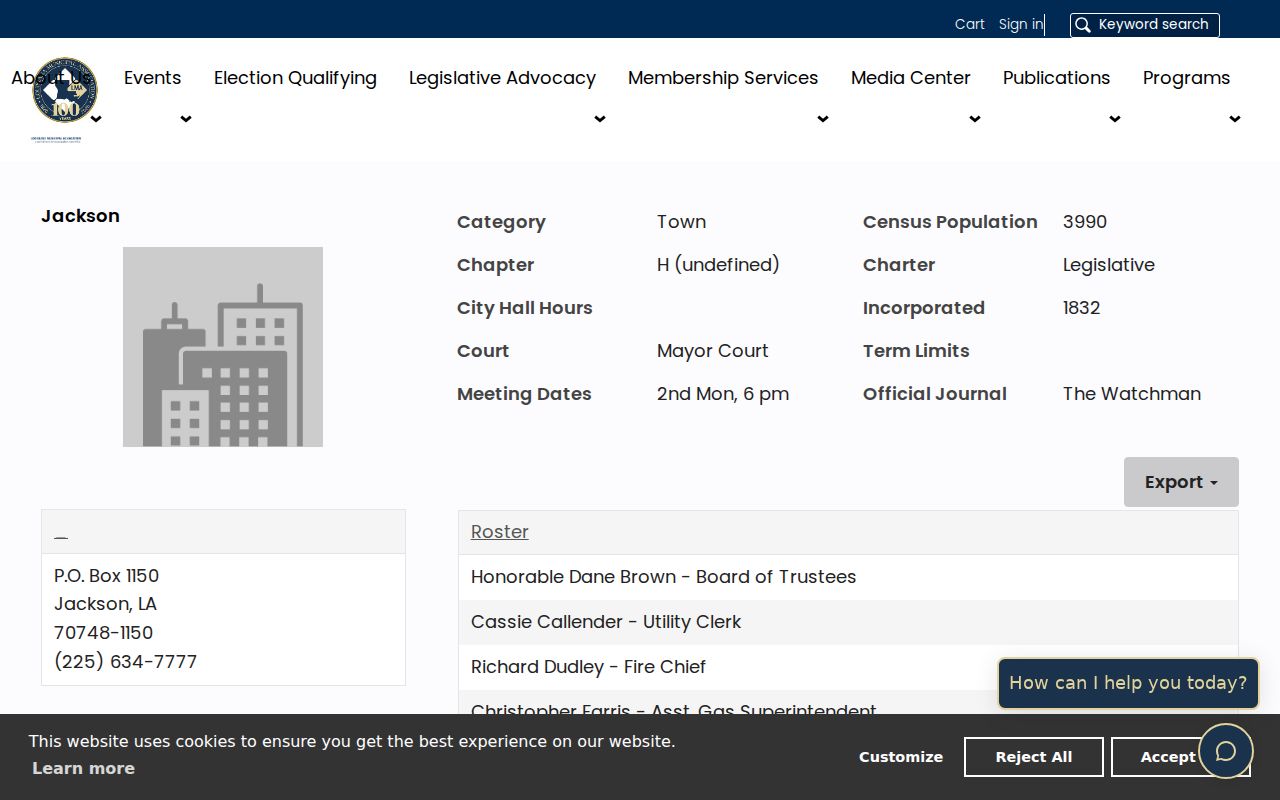
Task: Expand the Programs chevron
Action: pyautogui.click(x=1235, y=119)
